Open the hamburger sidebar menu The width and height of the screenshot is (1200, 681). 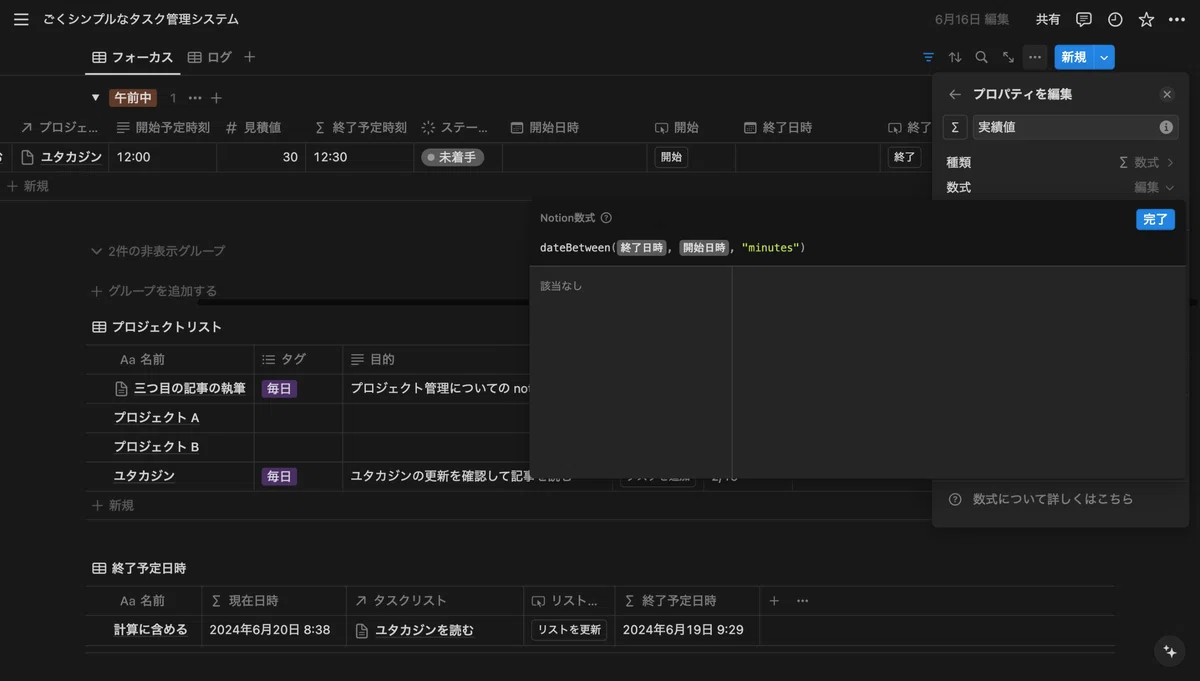tap(21, 19)
